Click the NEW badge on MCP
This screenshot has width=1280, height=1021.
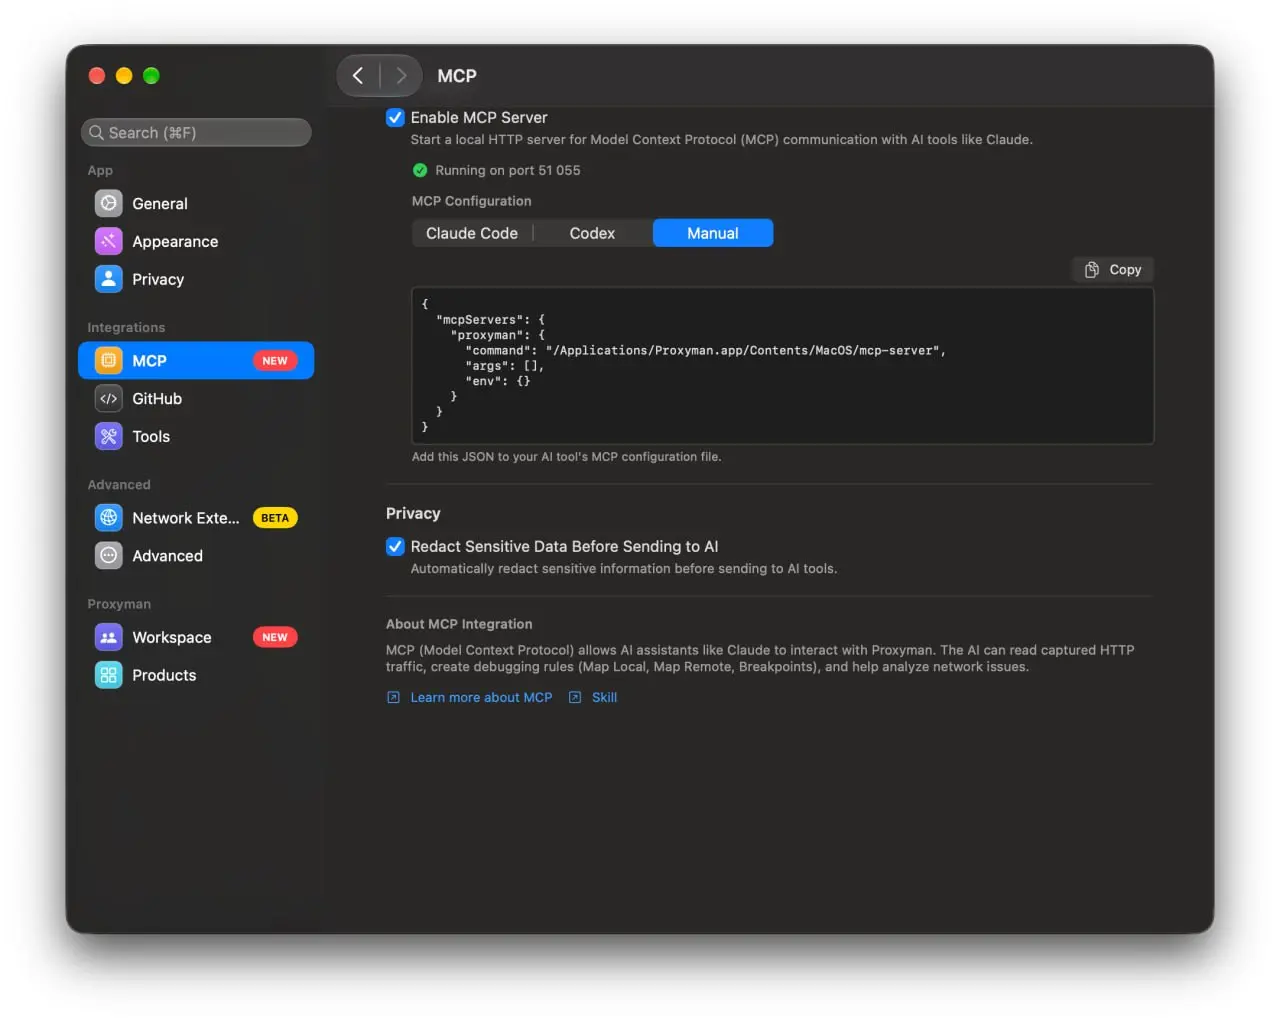[x=275, y=361]
